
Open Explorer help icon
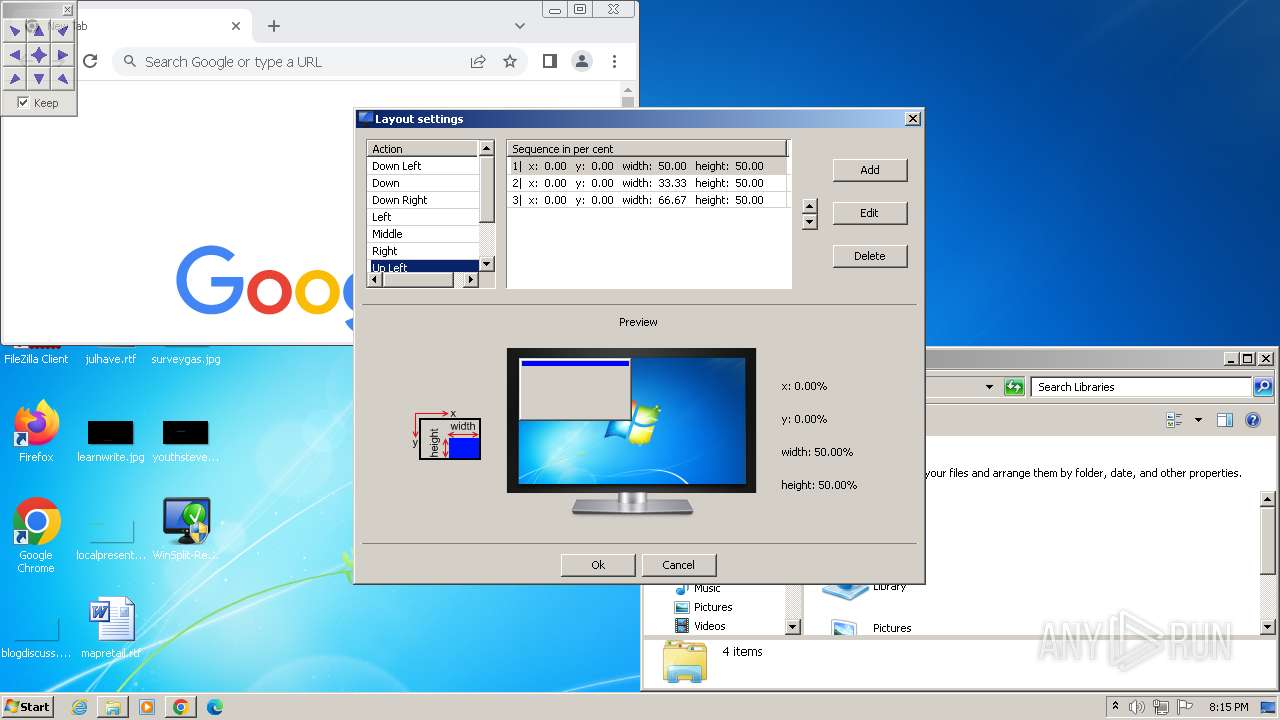tap(1253, 420)
